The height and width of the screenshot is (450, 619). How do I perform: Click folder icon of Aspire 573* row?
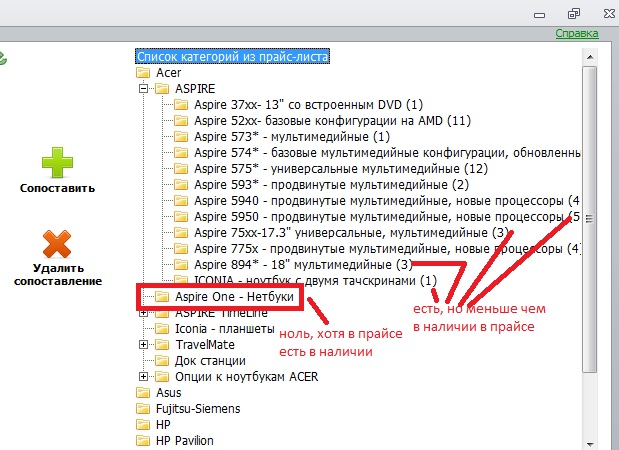(181, 137)
